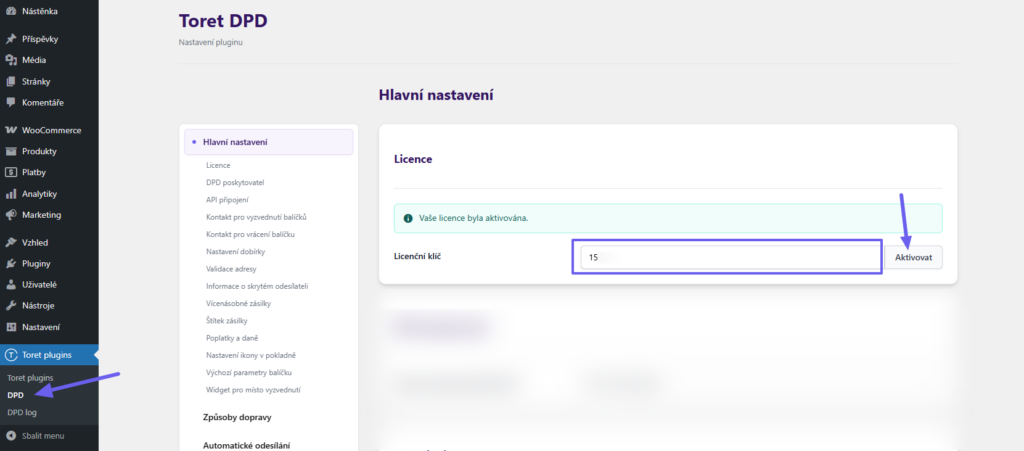
Task: Click the green info icon in license notice
Action: click(x=408, y=218)
